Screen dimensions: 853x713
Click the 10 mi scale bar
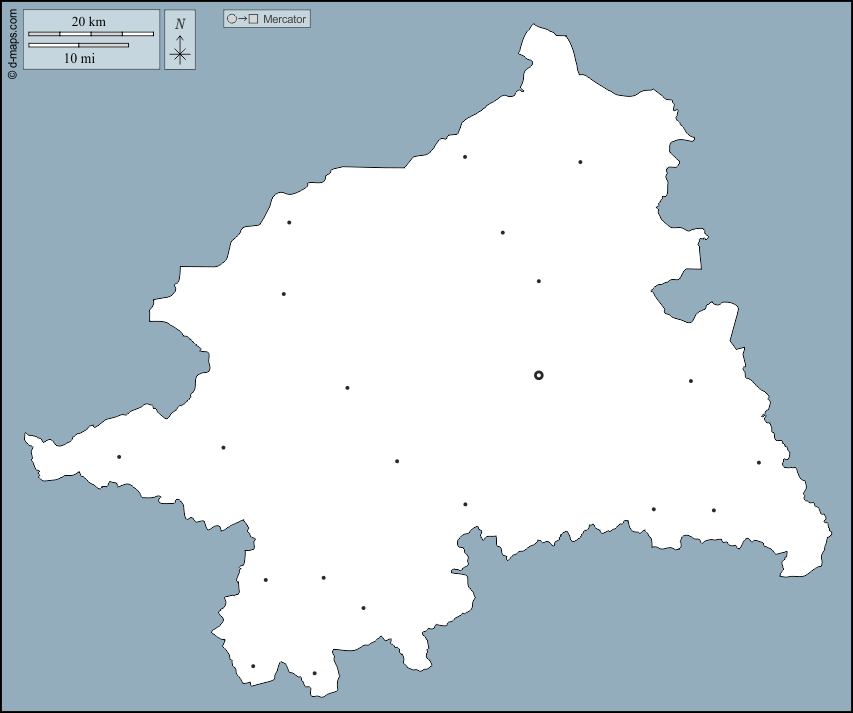(78, 45)
